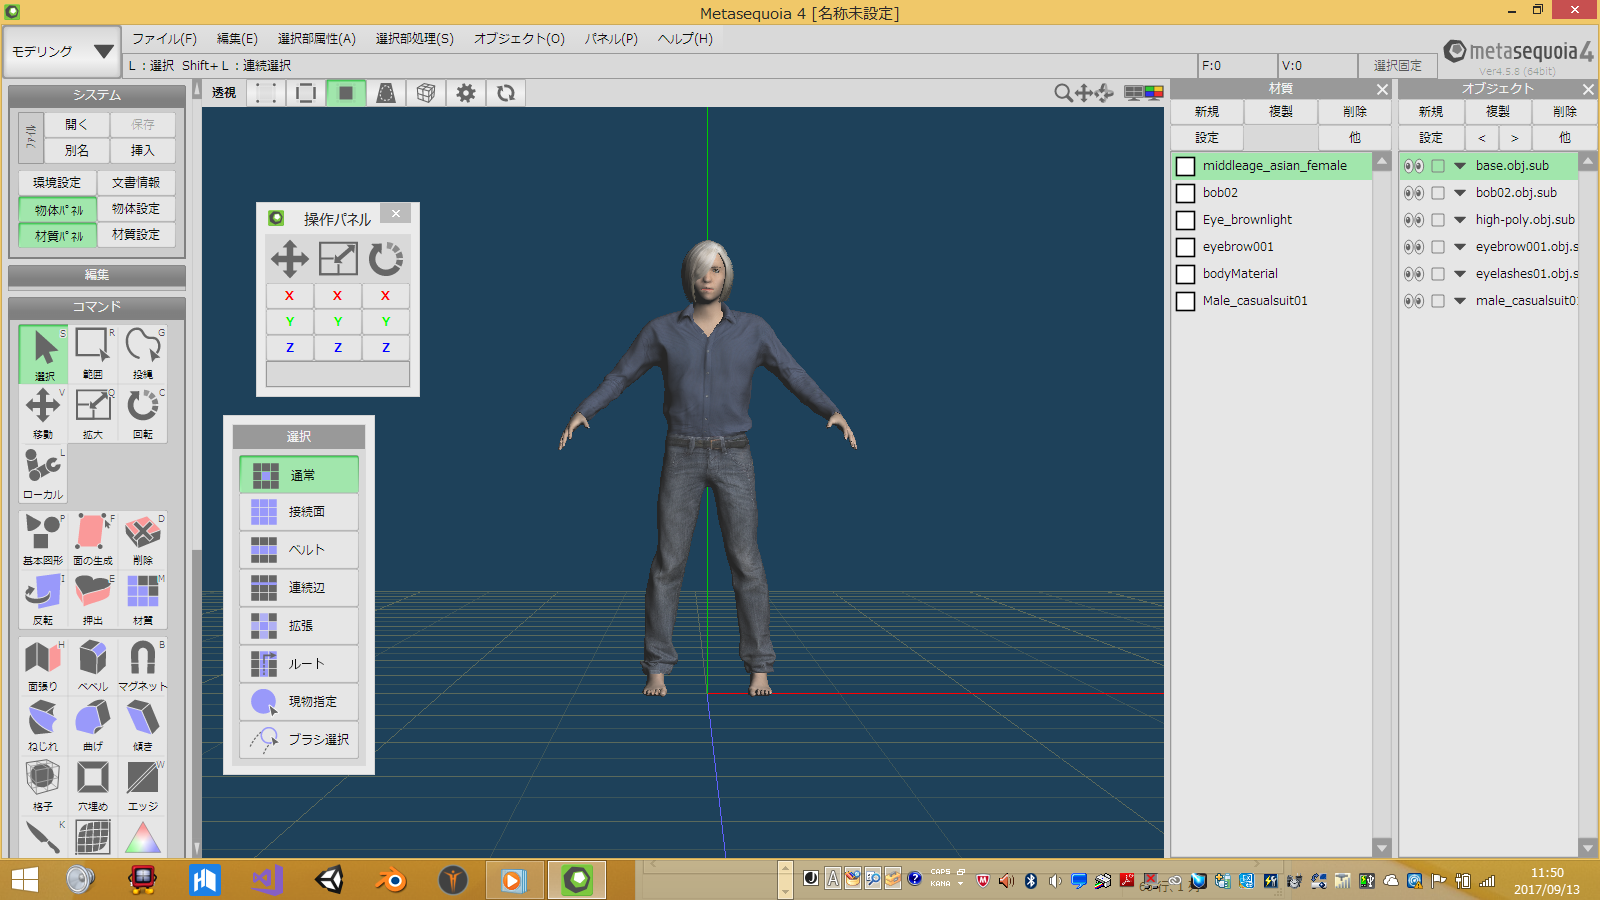
Task: Toggle checkbox for Eye_brownlight material
Action: tap(1186, 220)
